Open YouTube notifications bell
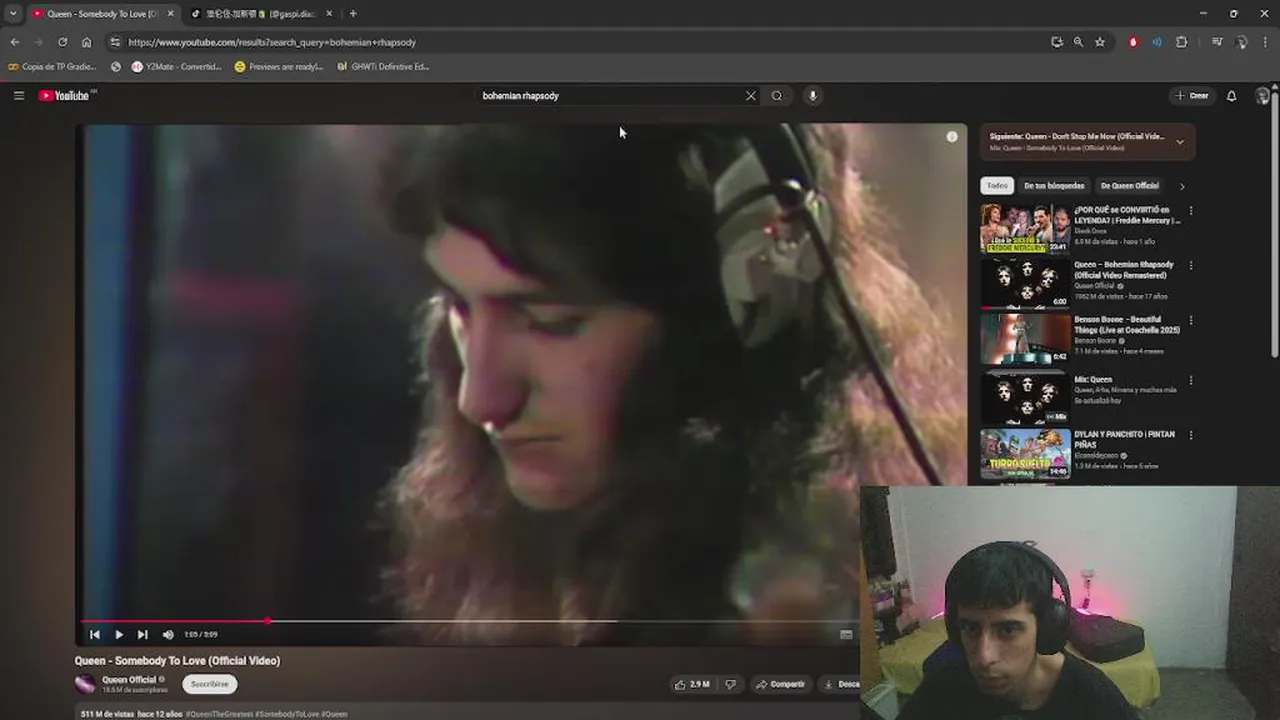The image size is (1280, 720). [1232, 96]
